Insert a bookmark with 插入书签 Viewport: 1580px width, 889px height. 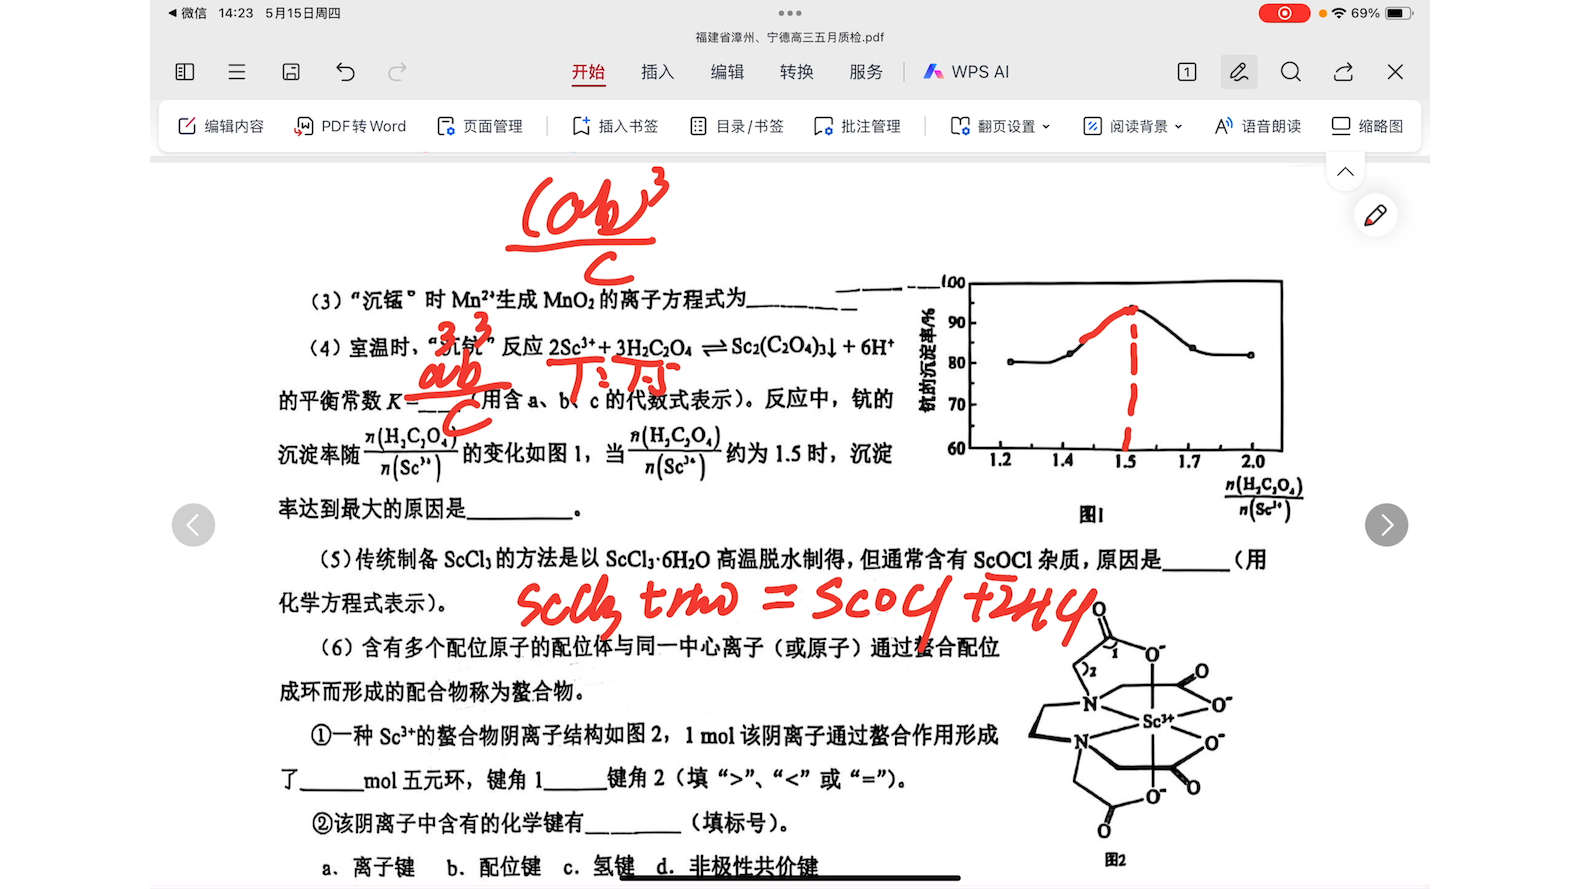click(615, 126)
